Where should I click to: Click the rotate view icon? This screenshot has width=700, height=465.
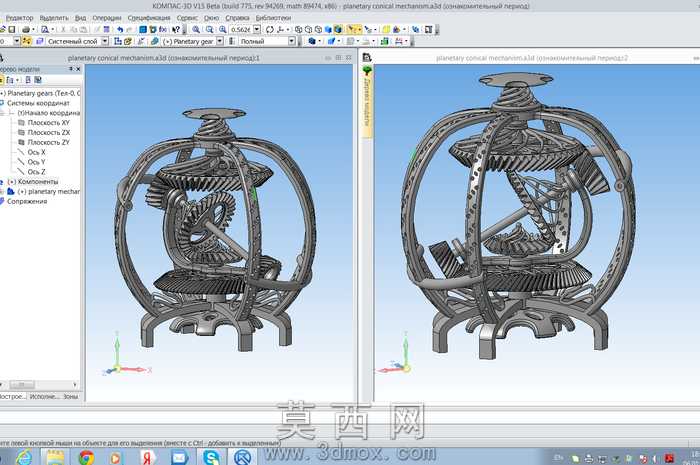point(270,29)
